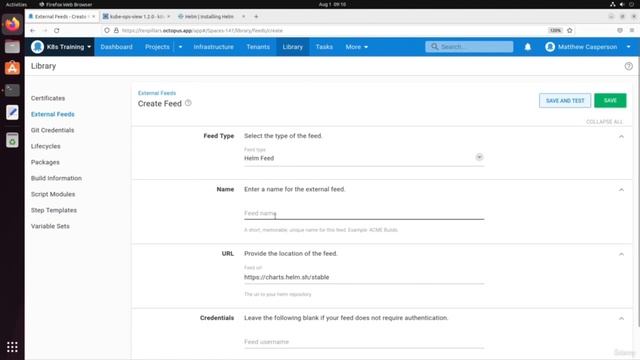Image resolution: width=640 pixels, height=360 pixels.
Task: Open Build Information in the sidebar
Action: pyautogui.click(x=56, y=178)
